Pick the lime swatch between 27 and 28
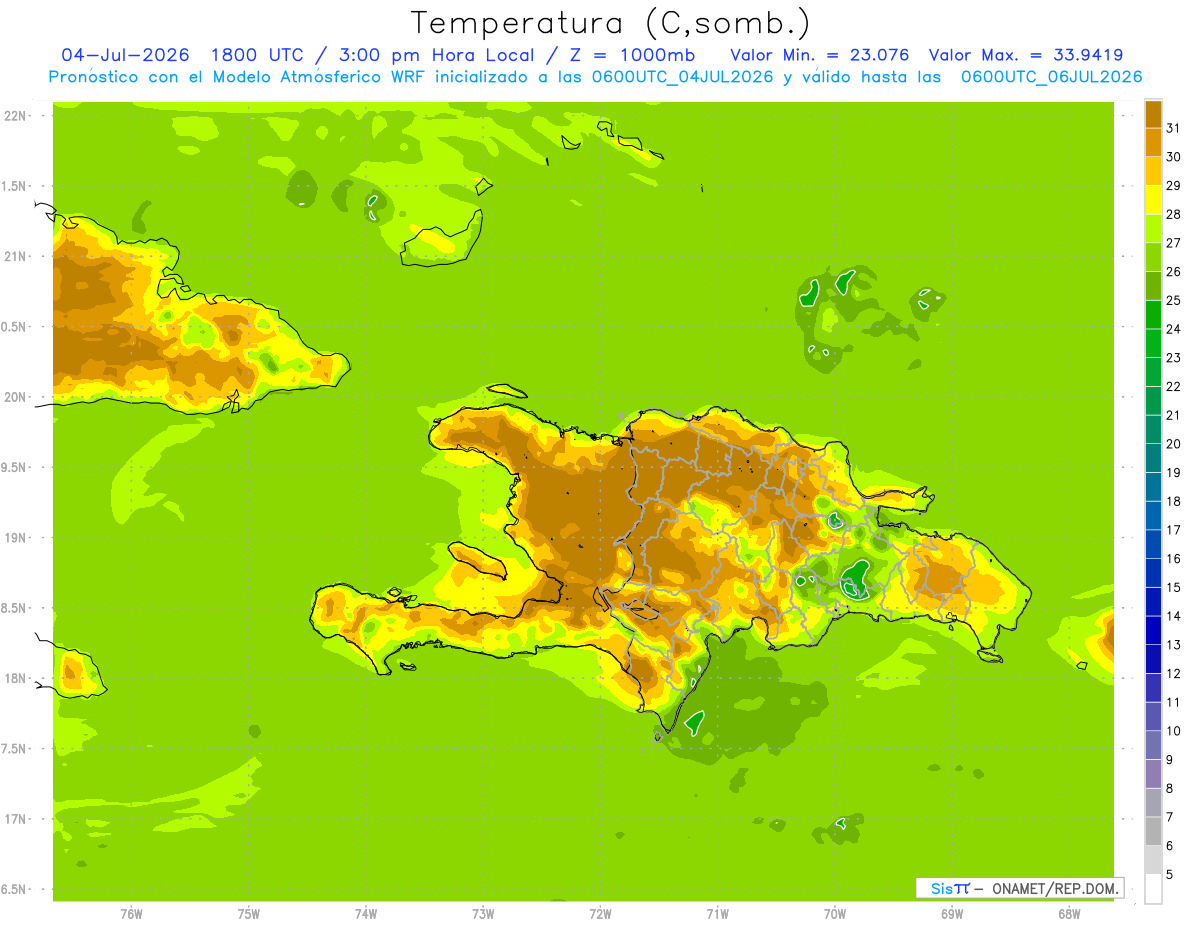 (1153, 229)
